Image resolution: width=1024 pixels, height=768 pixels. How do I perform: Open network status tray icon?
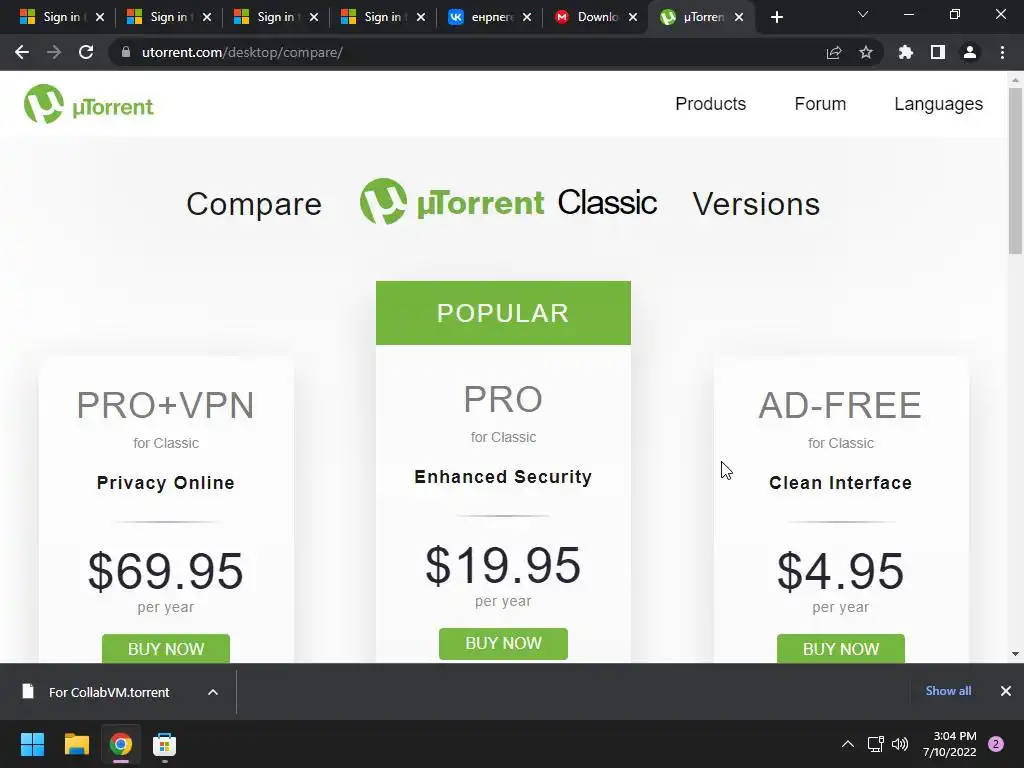point(875,744)
